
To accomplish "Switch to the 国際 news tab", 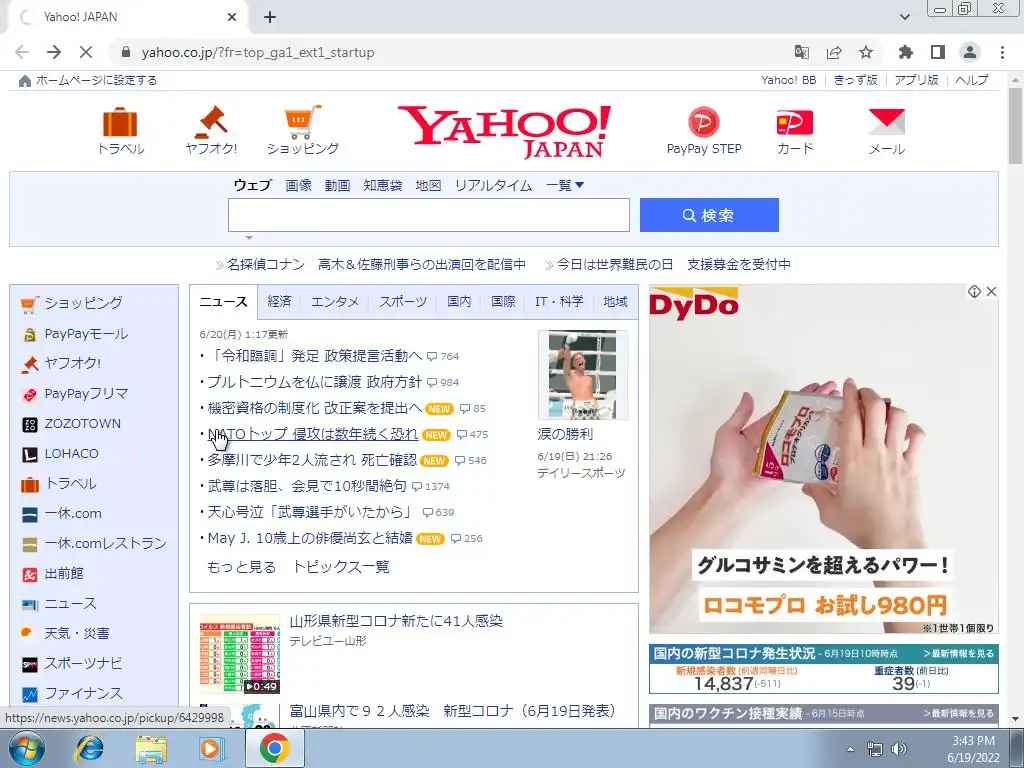I will (x=504, y=301).
